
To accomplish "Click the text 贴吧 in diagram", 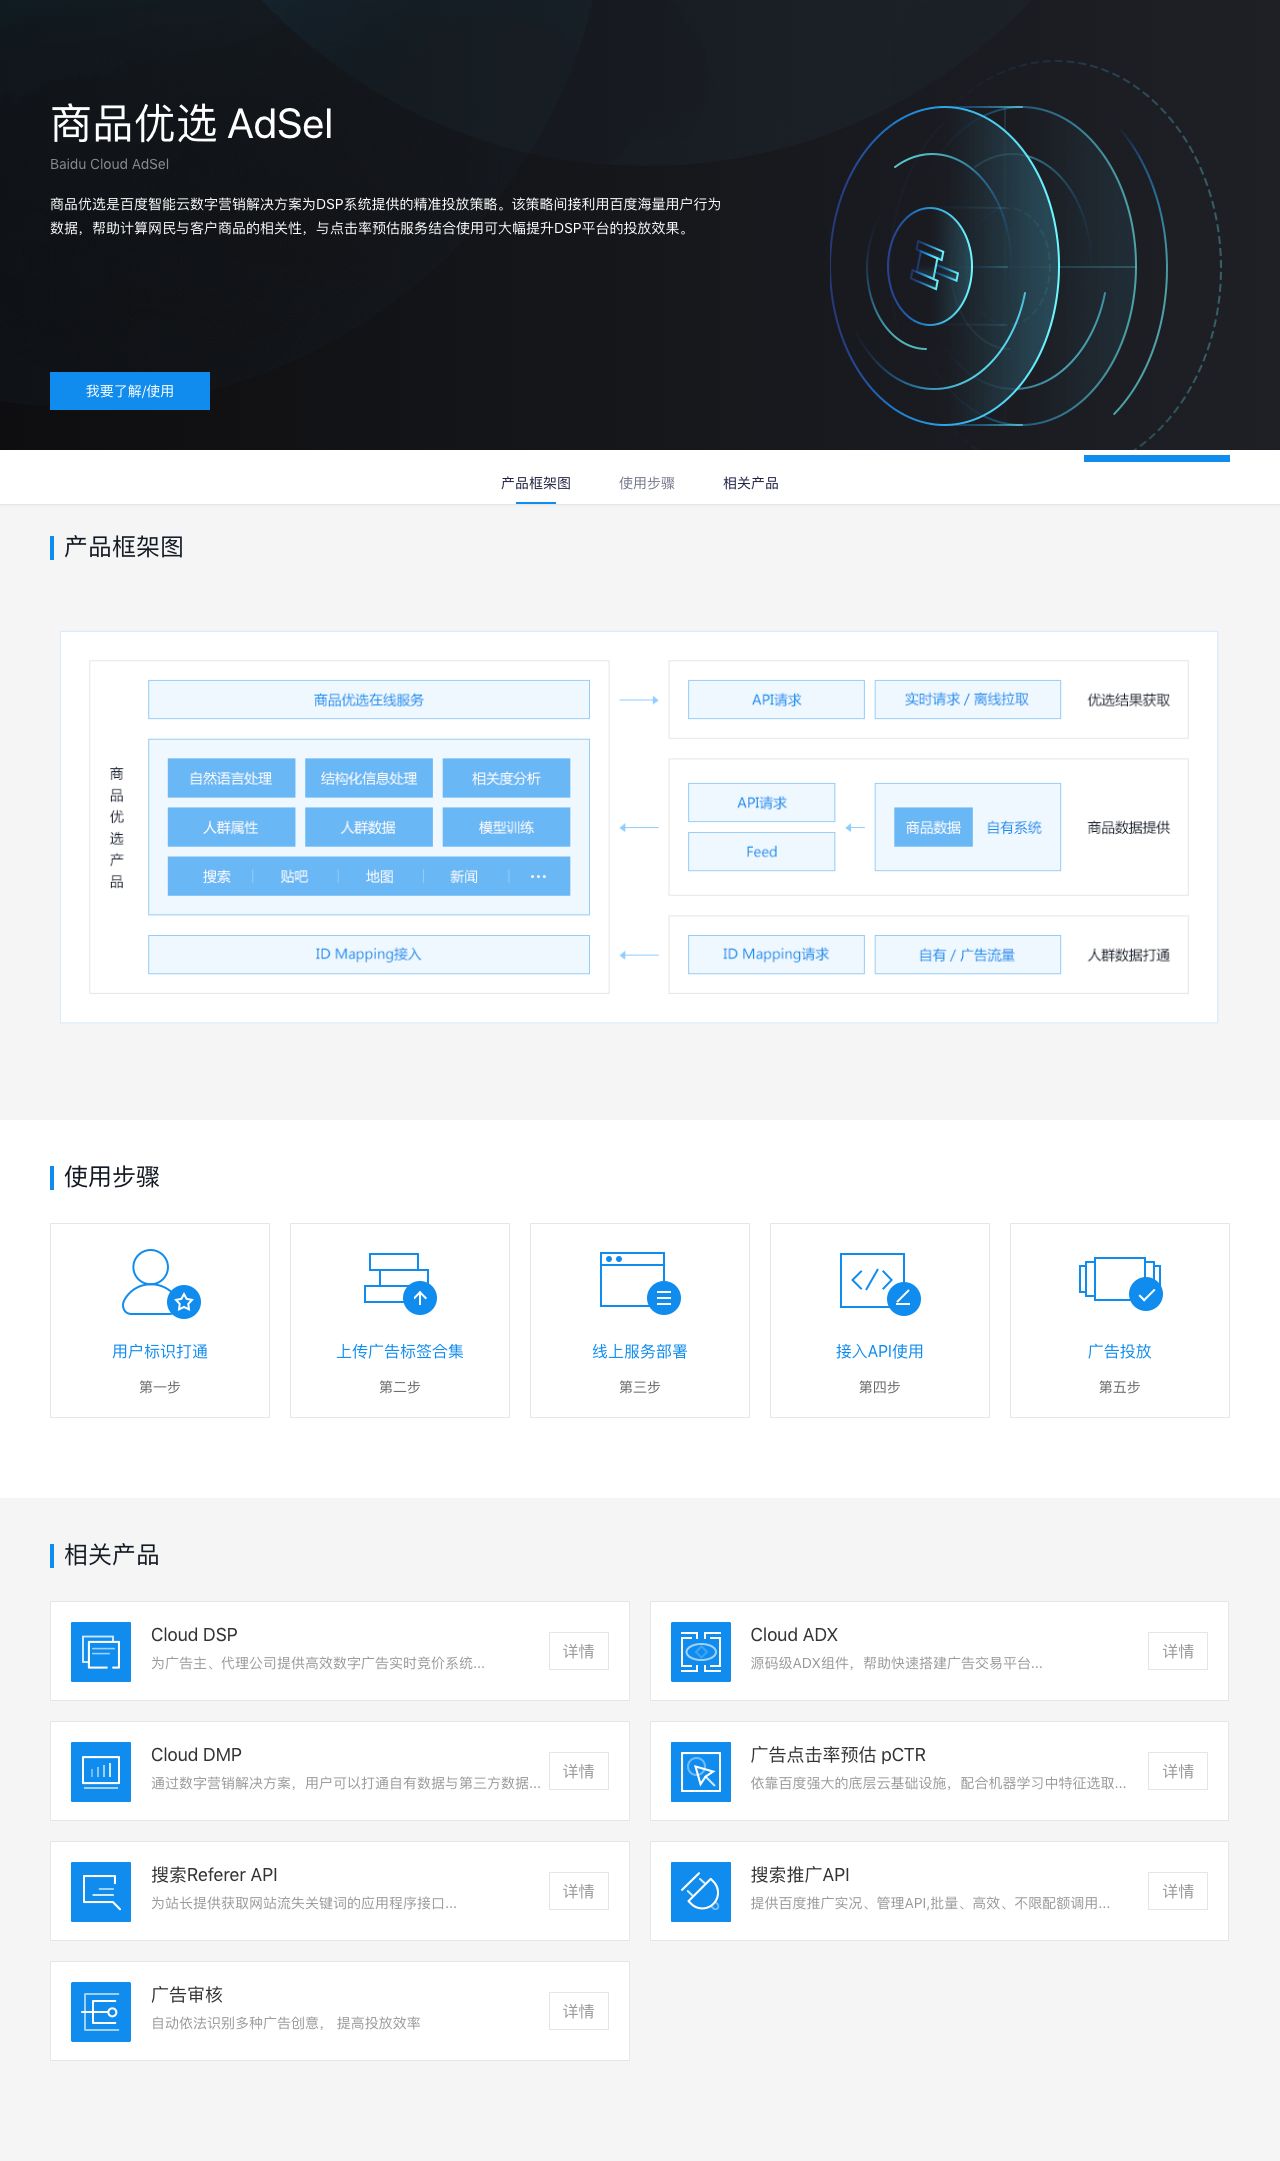I will coord(294,876).
